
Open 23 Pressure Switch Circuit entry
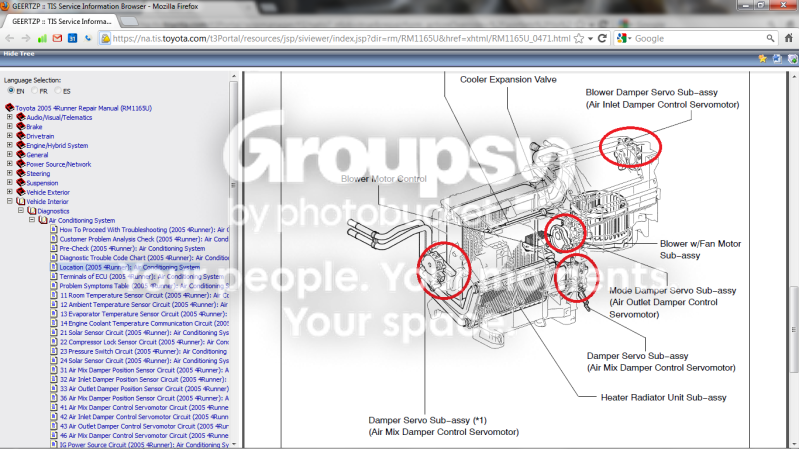[x=143, y=352]
